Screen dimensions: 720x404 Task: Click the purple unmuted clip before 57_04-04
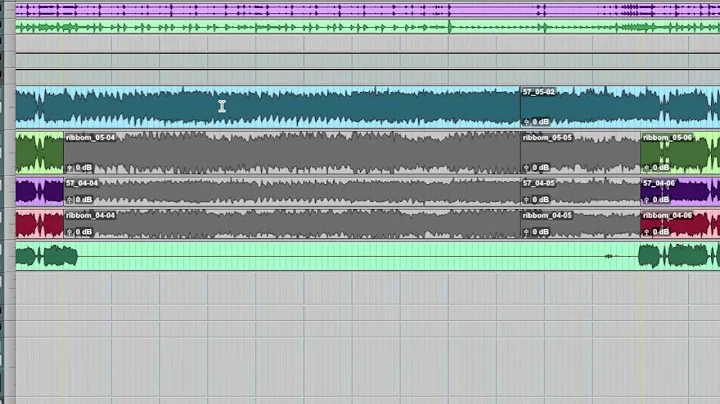click(39, 191)
